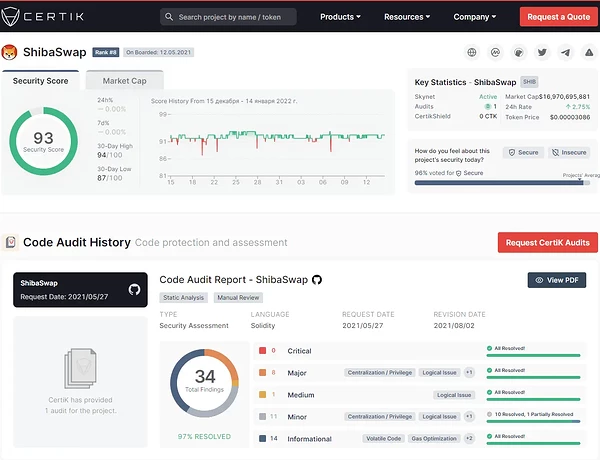Open the Products dropdown menu

(x=340, y=17)
